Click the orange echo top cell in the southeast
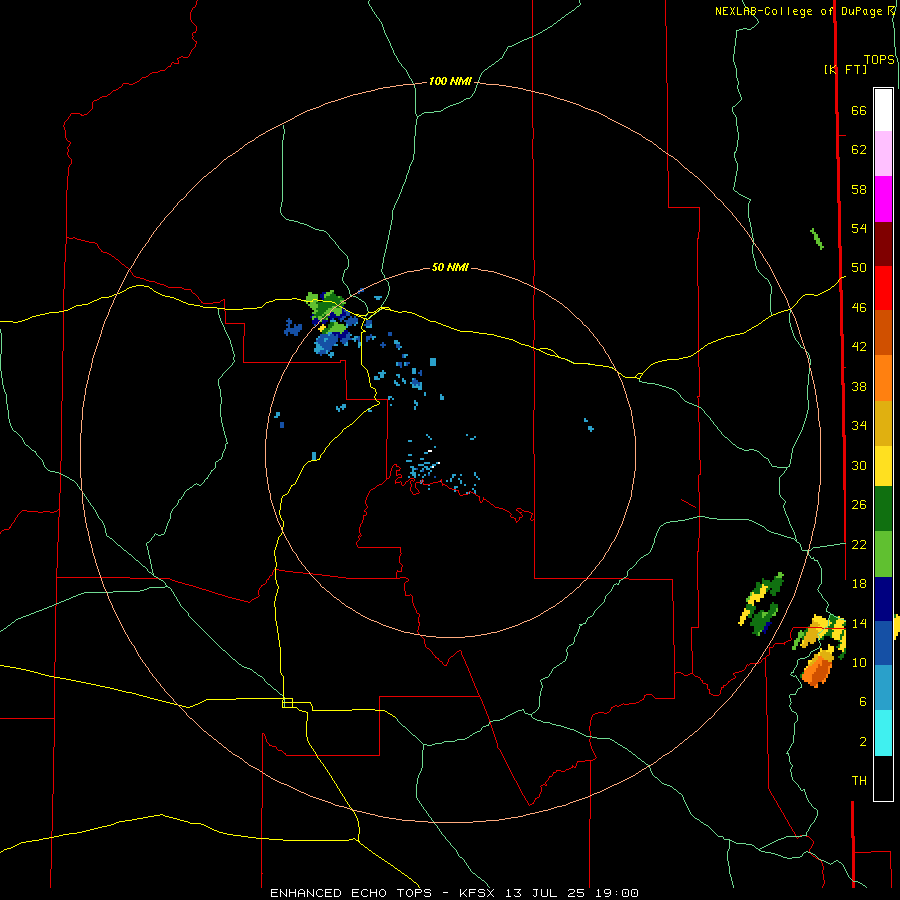This screenshot has width=900, height=900. [817, 669]
